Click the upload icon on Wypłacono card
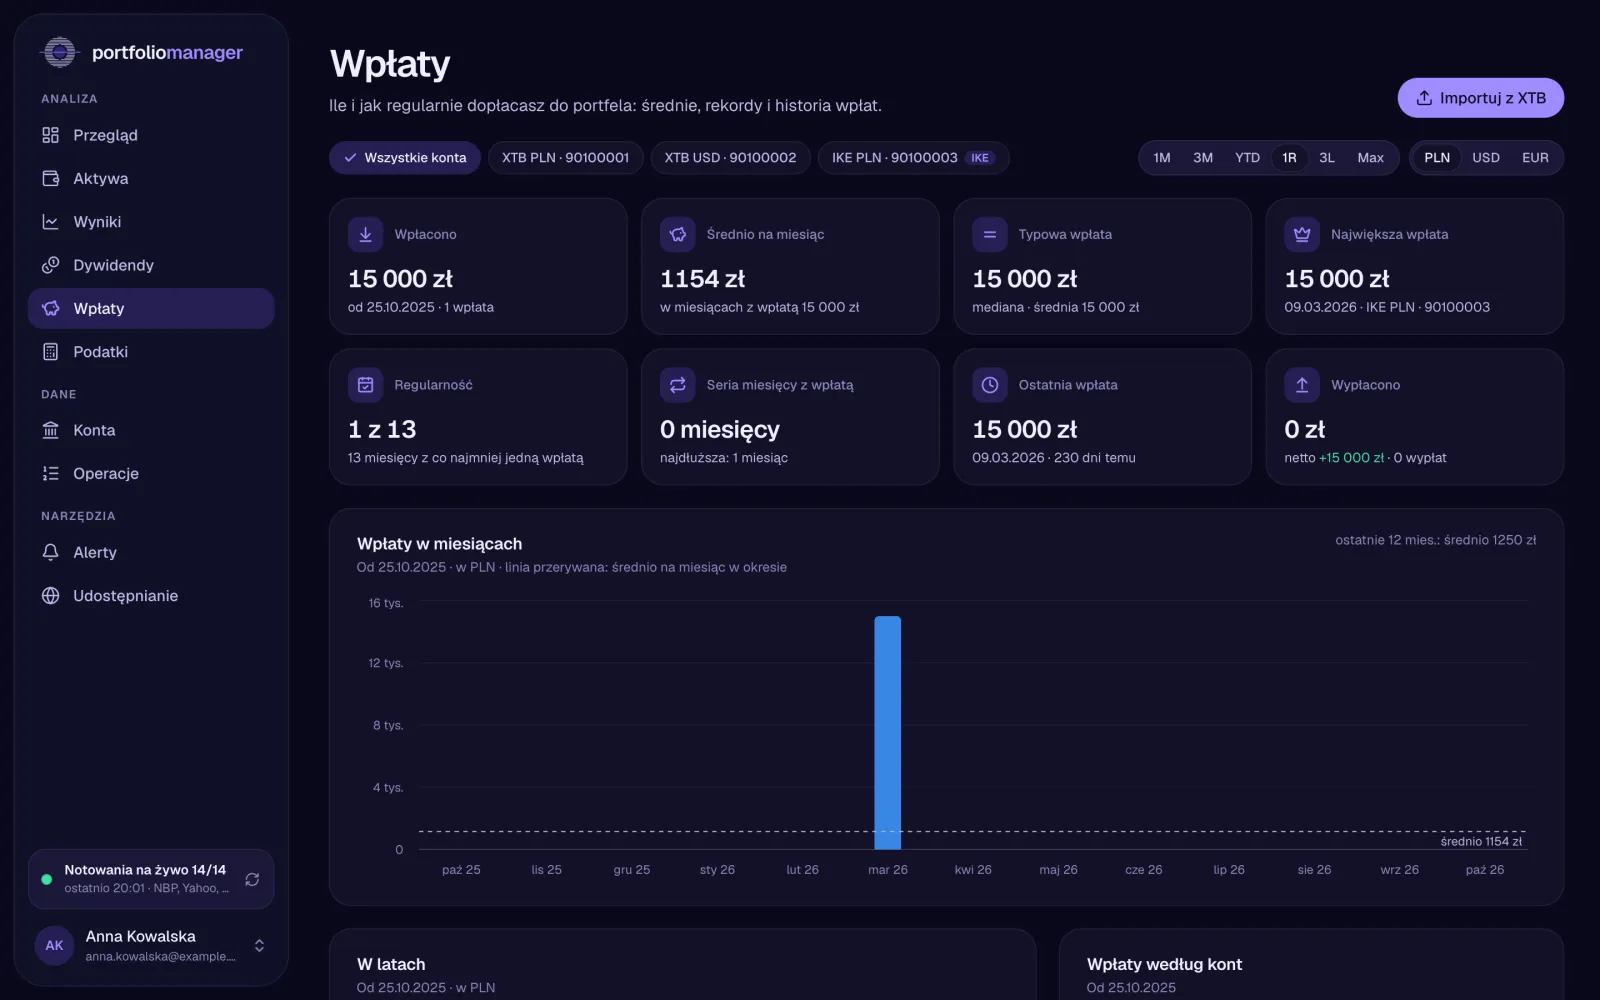1600x1000 pixels. [1301, 385]
